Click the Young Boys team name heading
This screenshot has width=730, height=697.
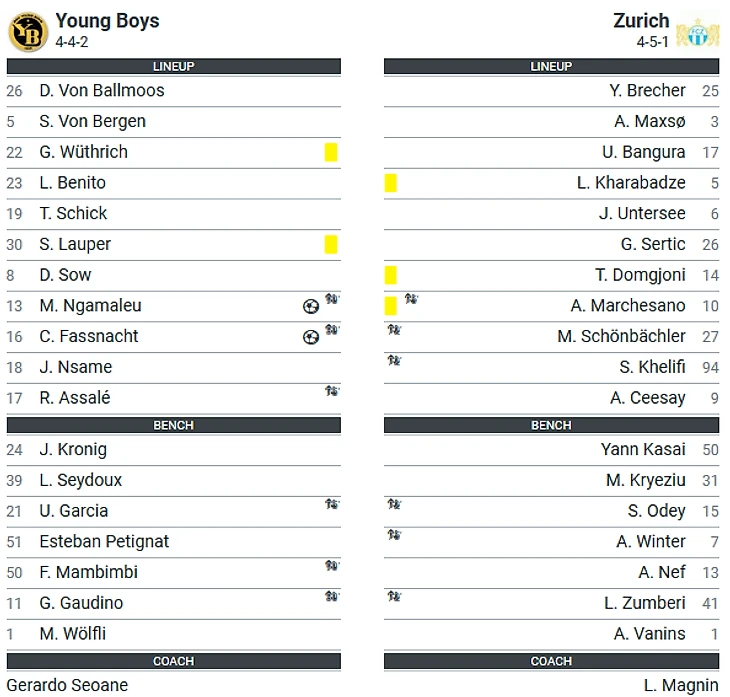pyautogui.click(x=107, y=21)
